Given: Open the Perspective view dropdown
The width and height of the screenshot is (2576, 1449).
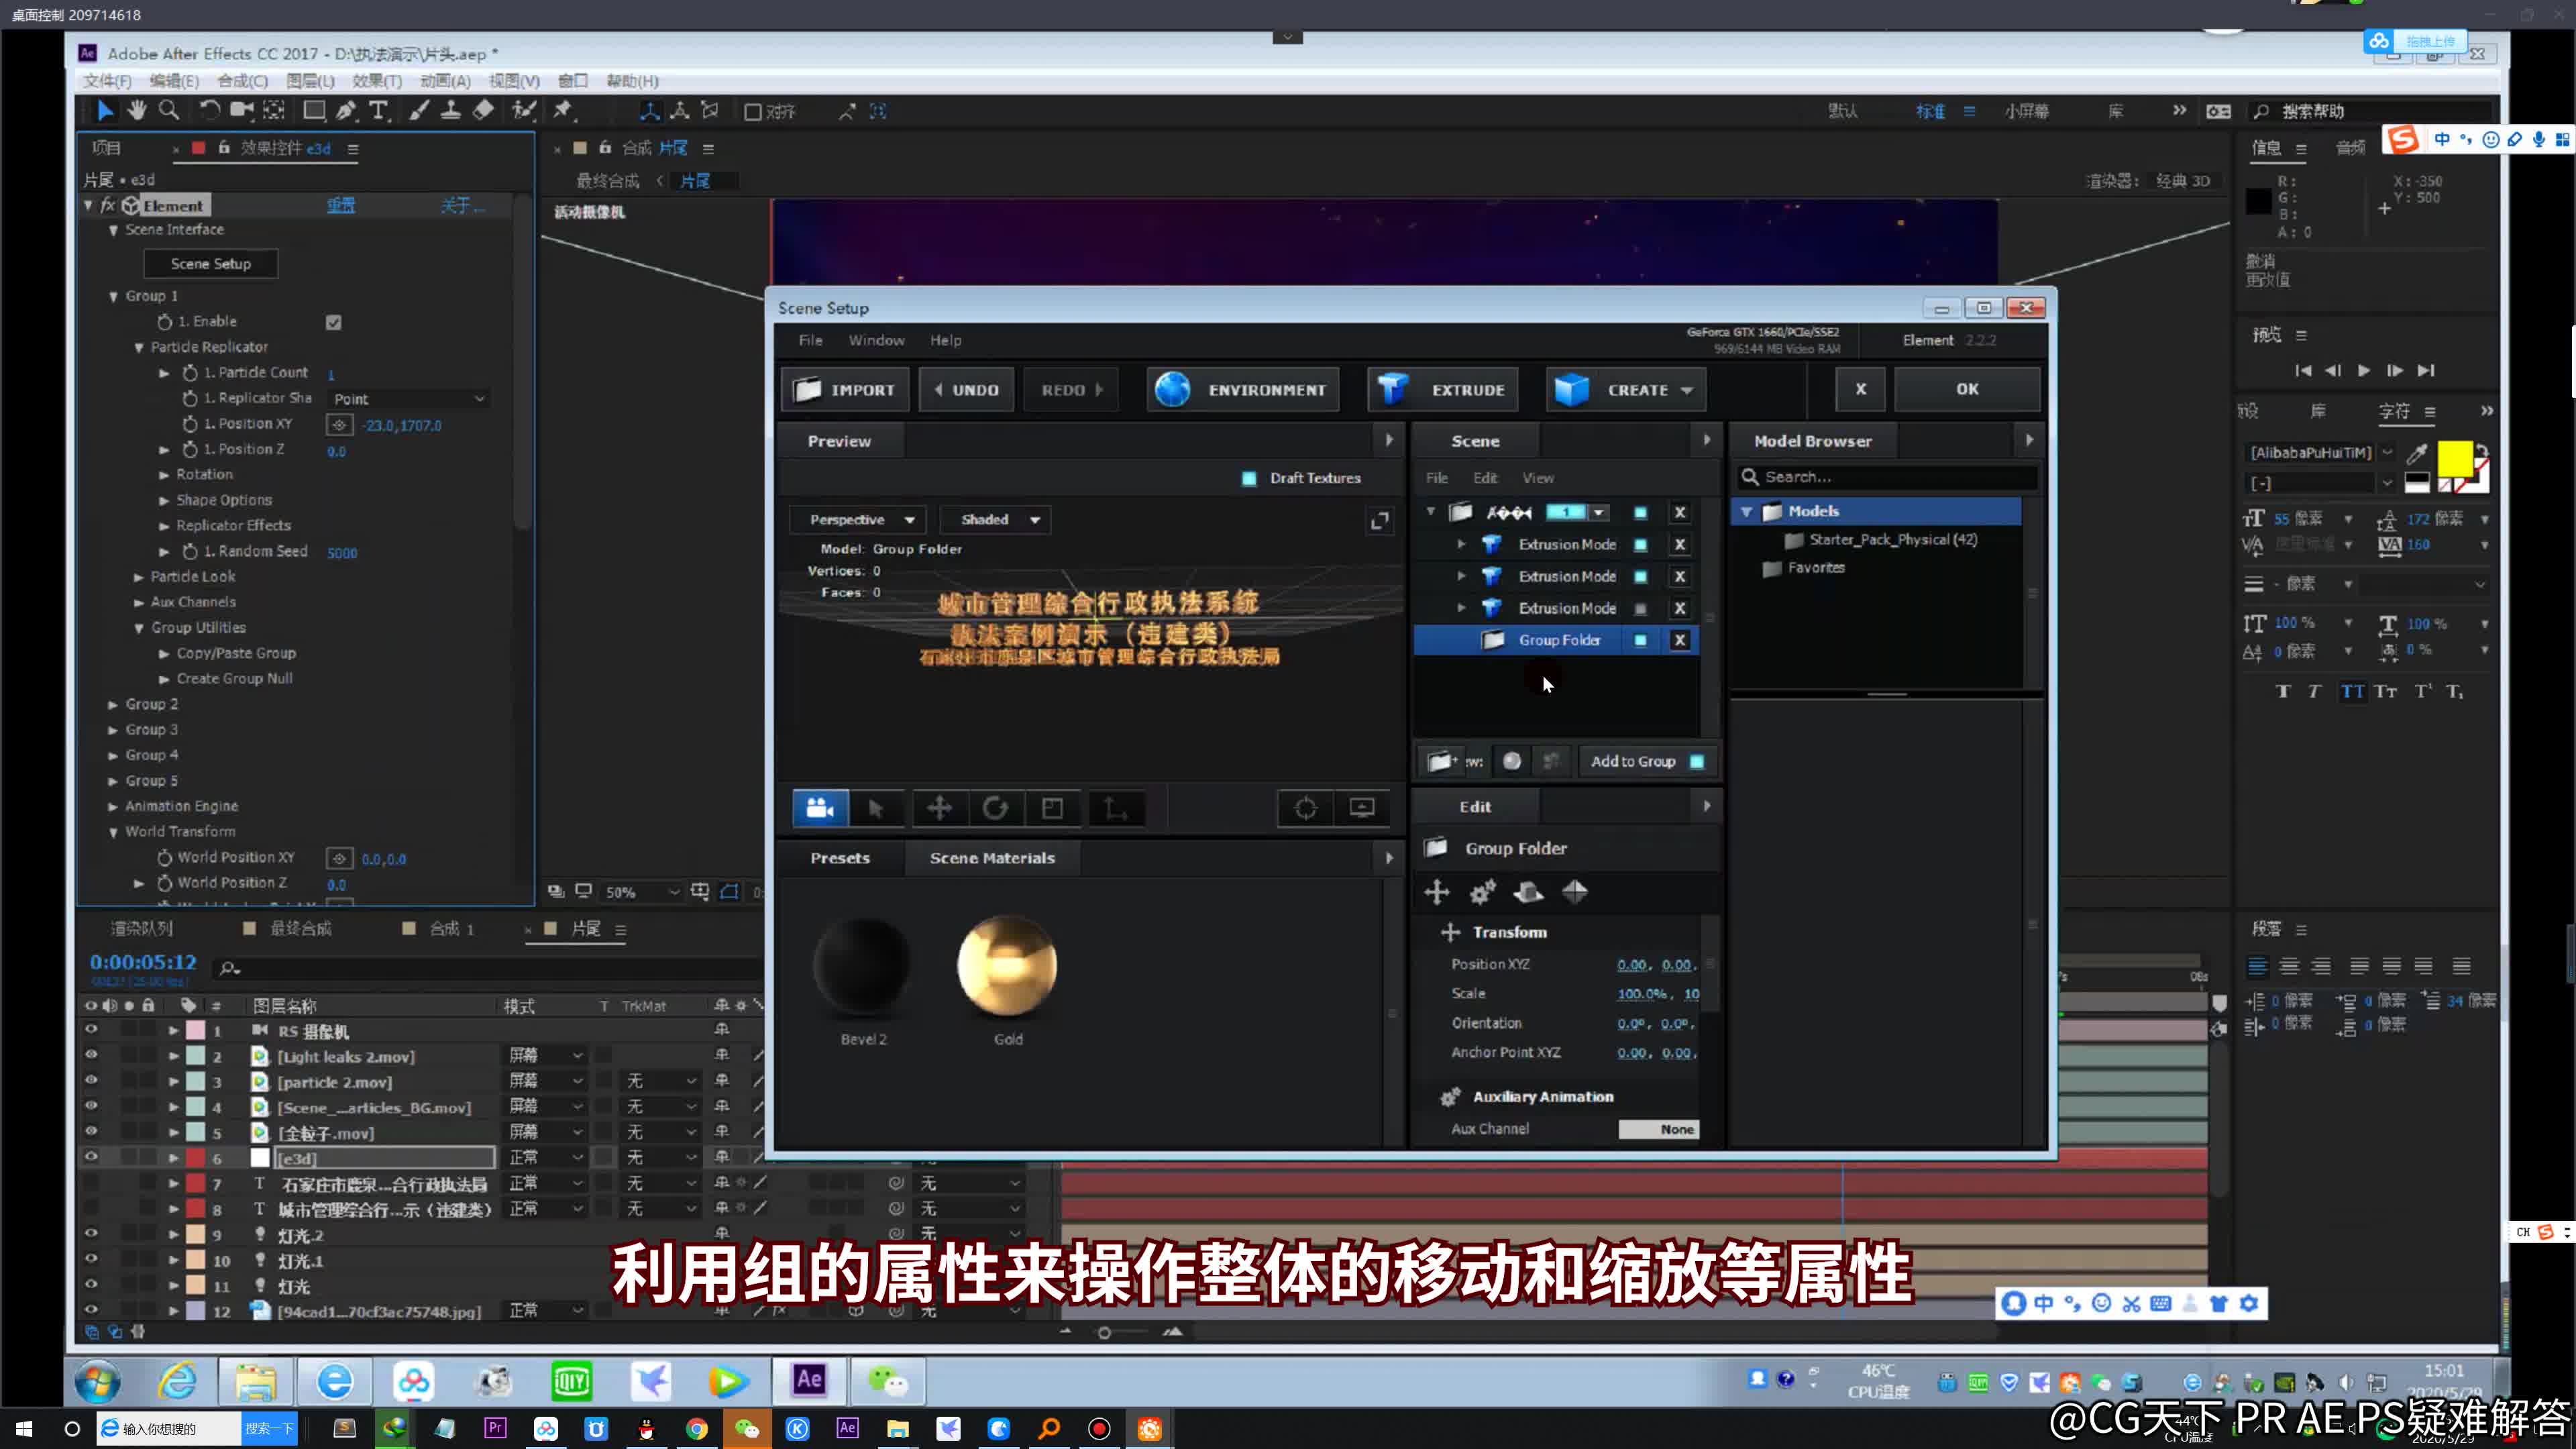Looking at the screenshot, I should 857,519.
